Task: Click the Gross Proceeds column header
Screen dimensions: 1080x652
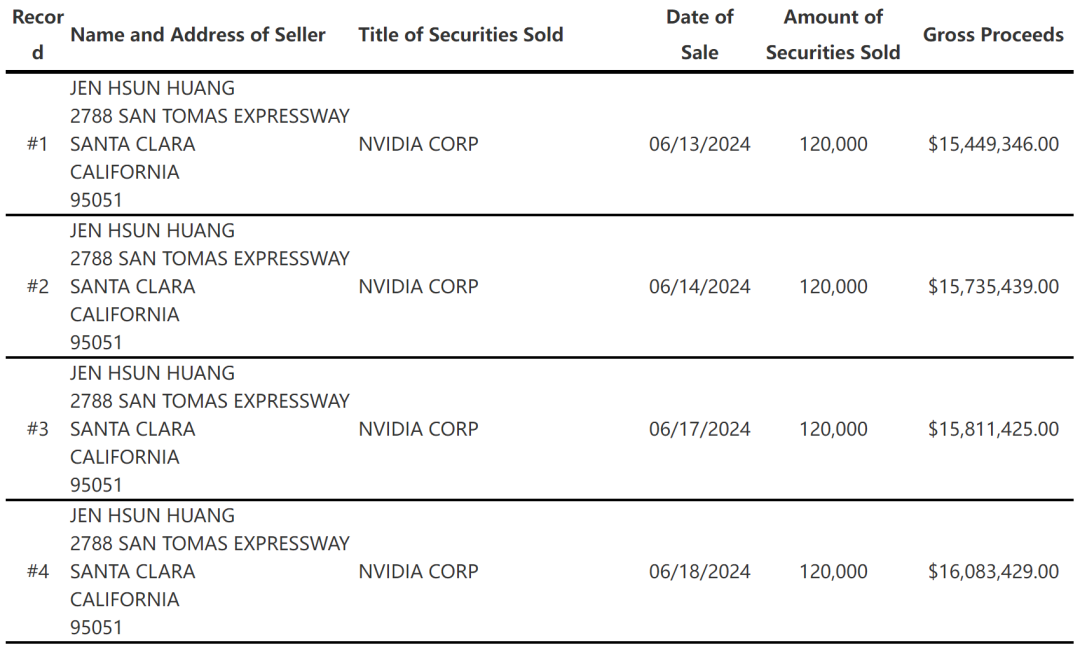Action: point(993,35)
